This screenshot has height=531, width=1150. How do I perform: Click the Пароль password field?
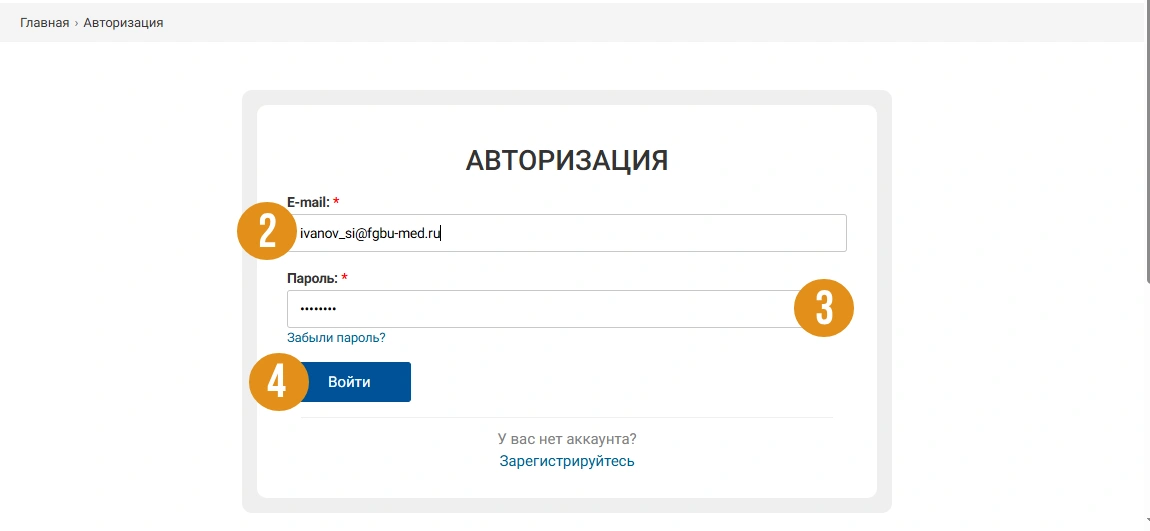(x=566, y=309)
